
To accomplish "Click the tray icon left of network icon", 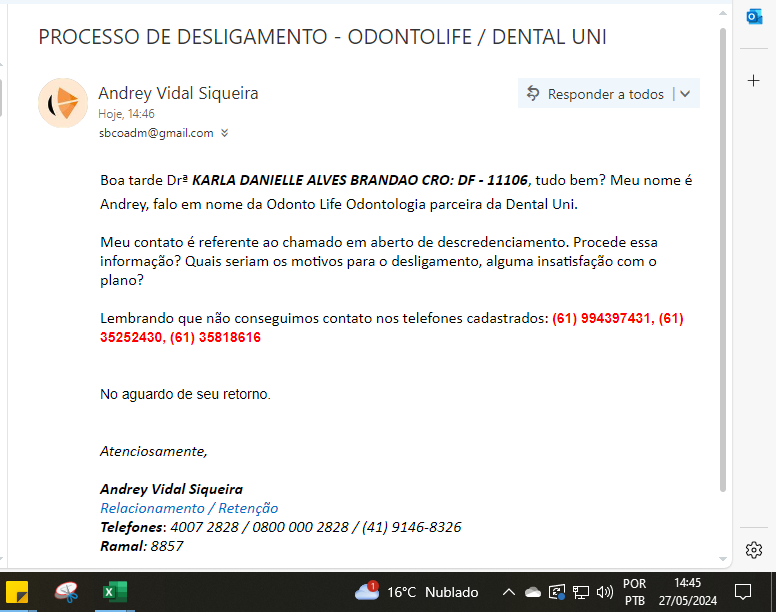I will [x=557, y=592].
